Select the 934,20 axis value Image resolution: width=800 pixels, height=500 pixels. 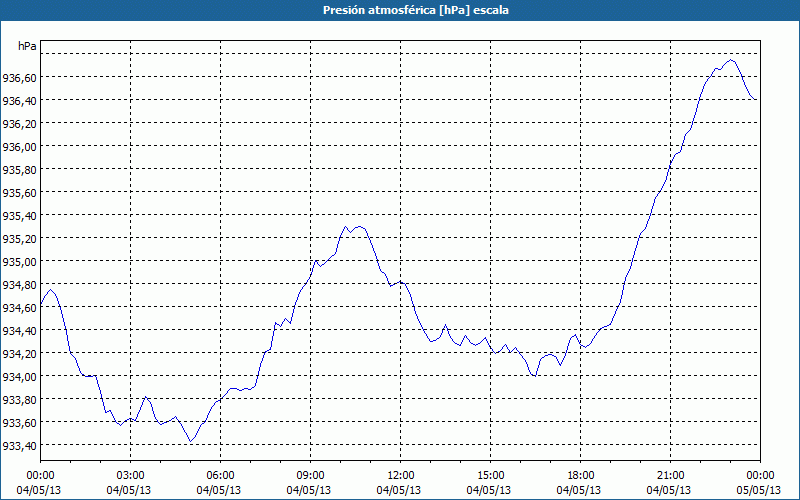[19, 354]
